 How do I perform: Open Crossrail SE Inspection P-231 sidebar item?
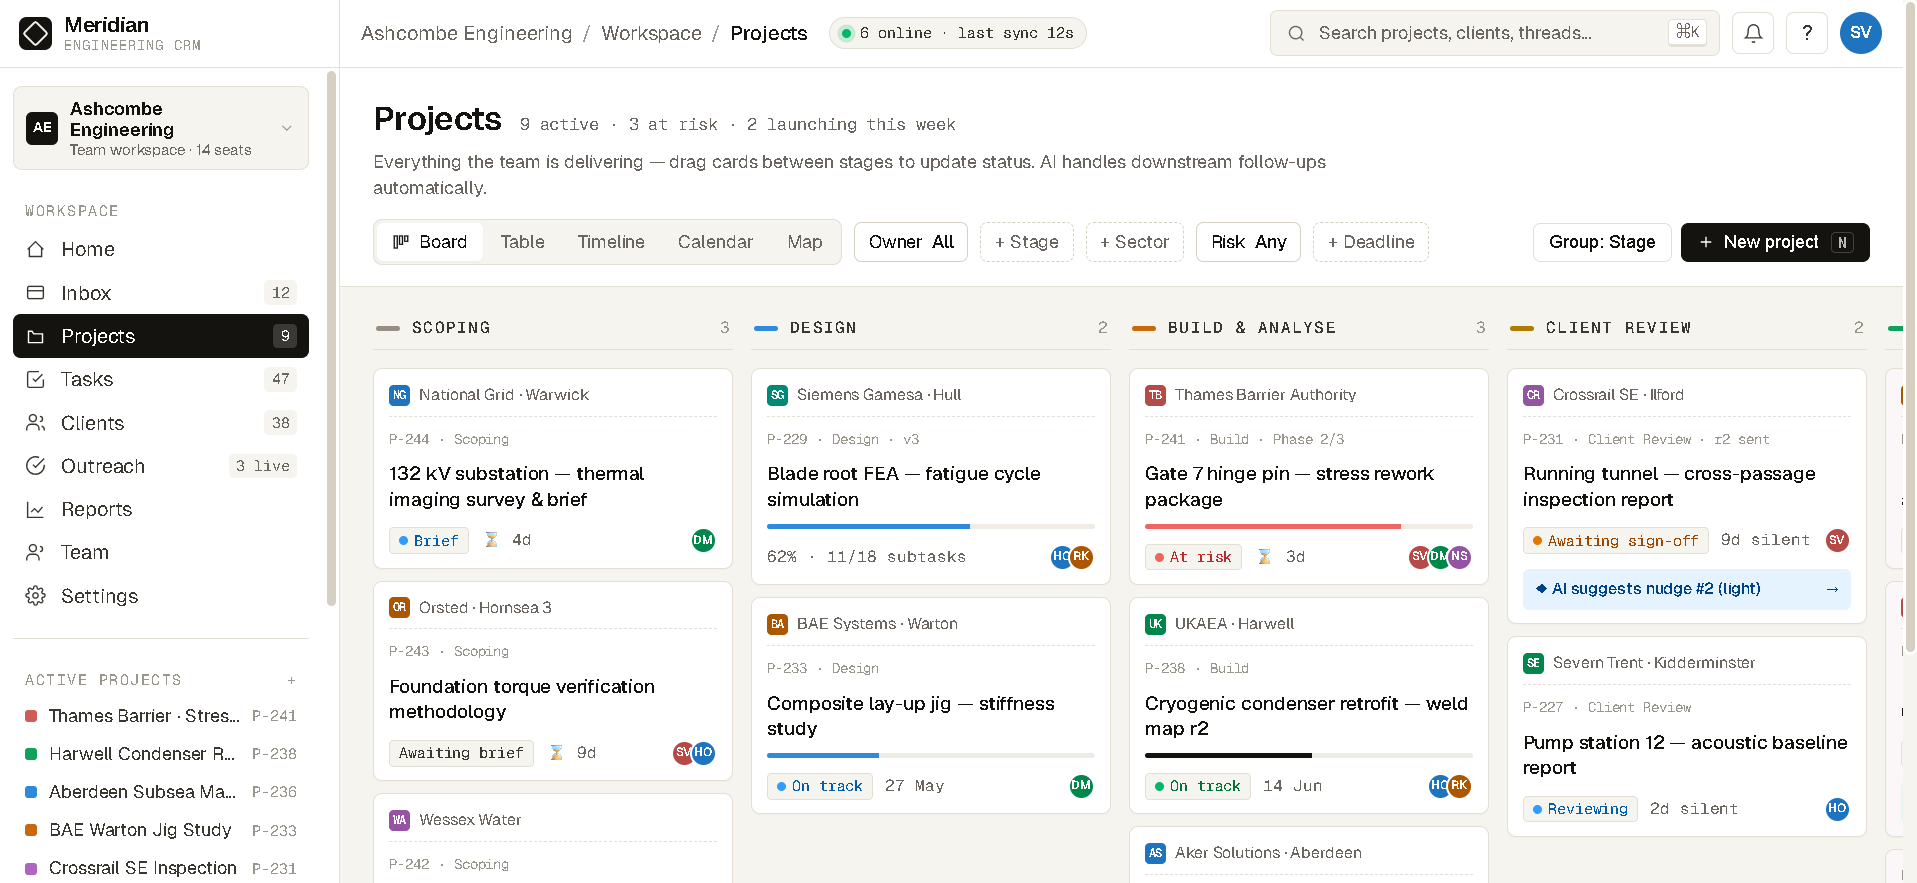[x=161, y=868]
